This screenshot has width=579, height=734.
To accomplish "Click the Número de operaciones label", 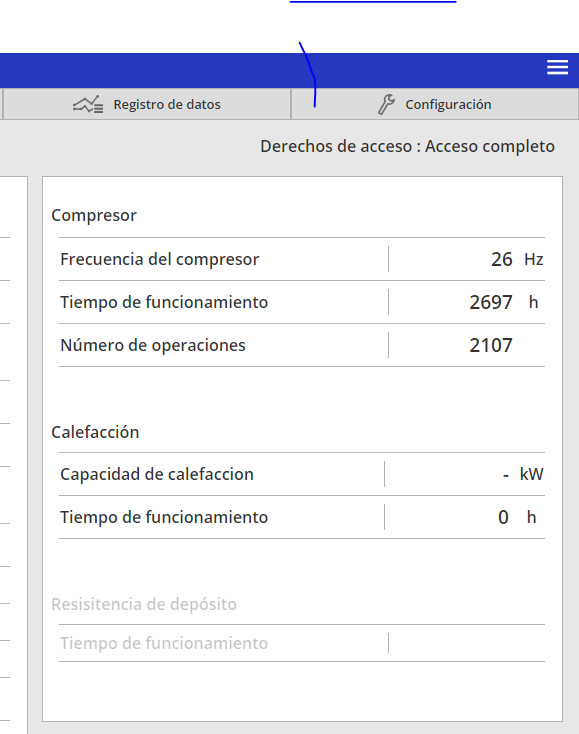I will [153, 345].
